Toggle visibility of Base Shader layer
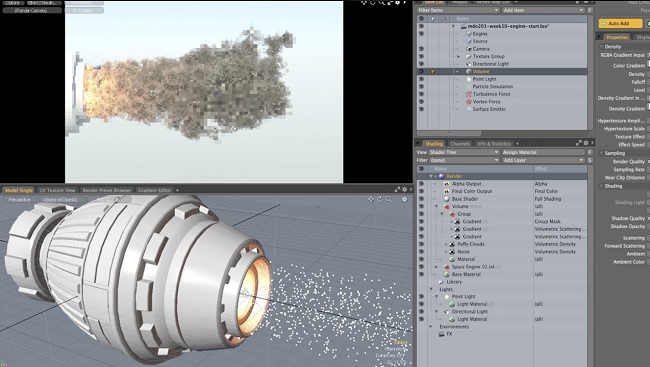The image size is (650, 367). click(421, 199)
